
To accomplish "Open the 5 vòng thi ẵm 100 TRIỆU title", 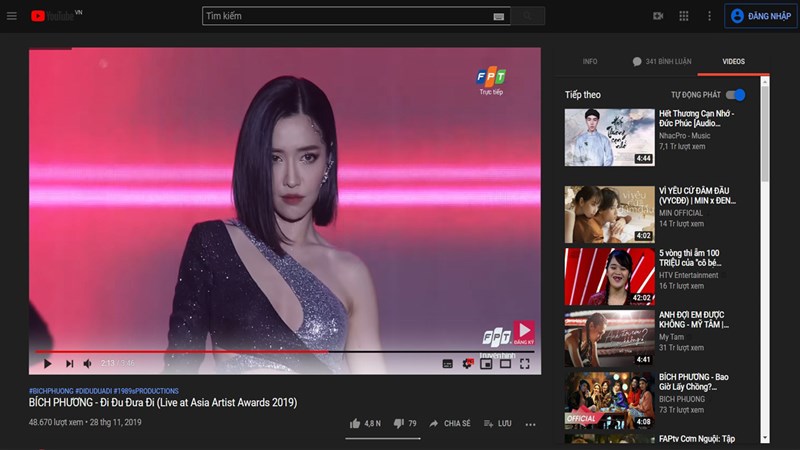I will click(690, 258).
